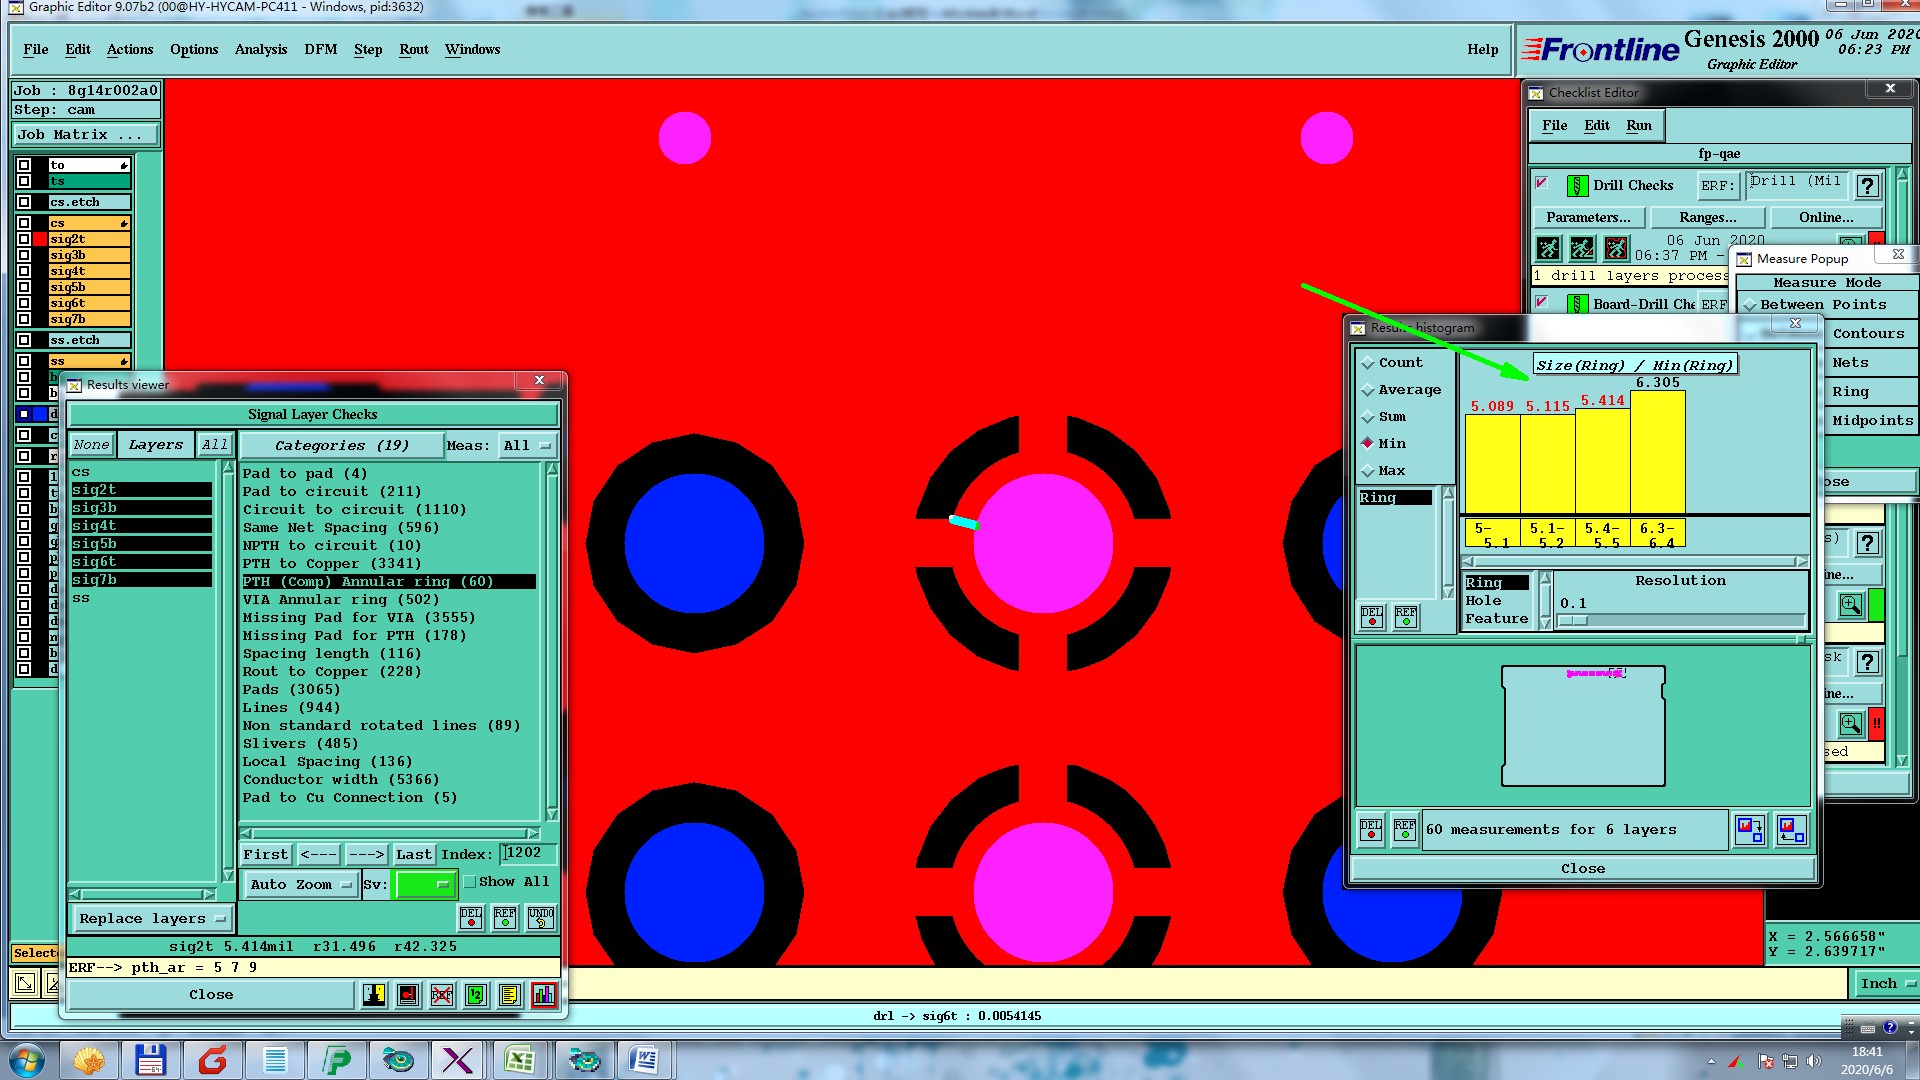Click the green numbered page icon
Viewport: 1920px width, 1080px height.
[x=475, y=995]
